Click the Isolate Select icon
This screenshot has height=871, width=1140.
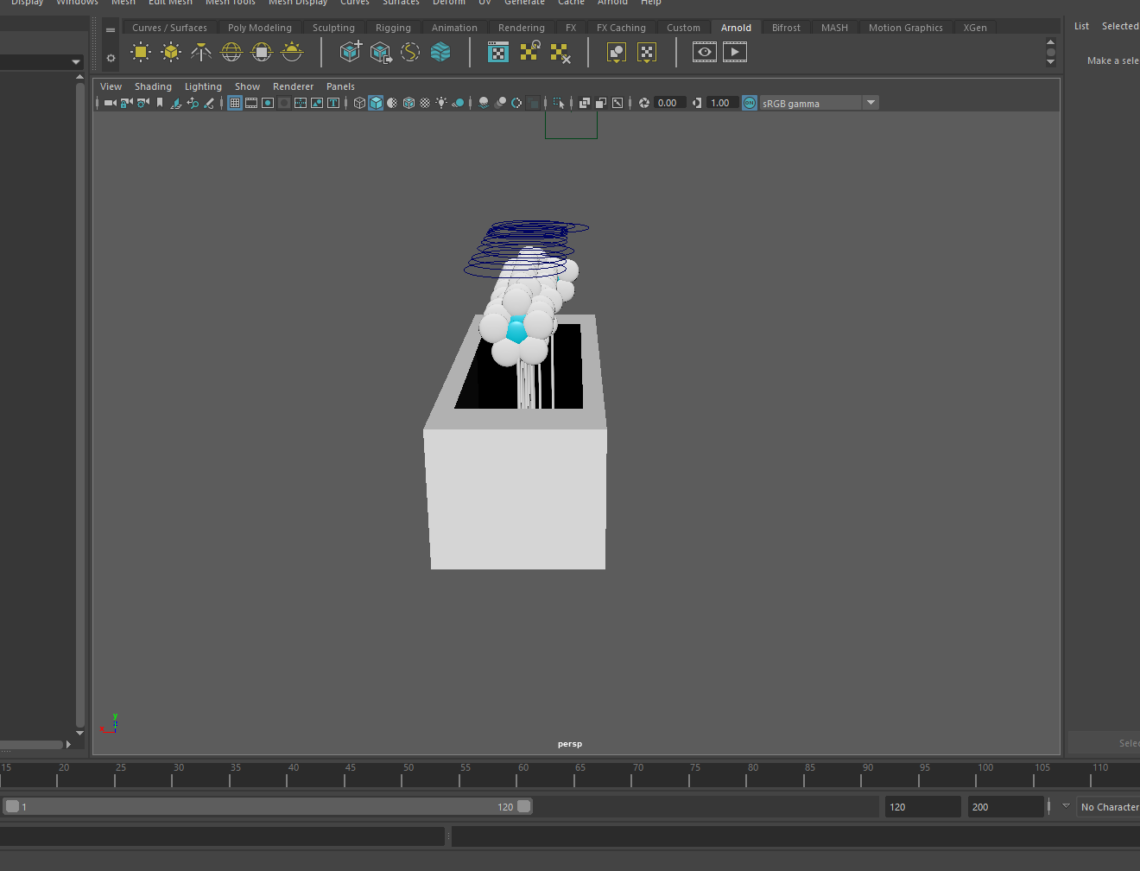558,103
